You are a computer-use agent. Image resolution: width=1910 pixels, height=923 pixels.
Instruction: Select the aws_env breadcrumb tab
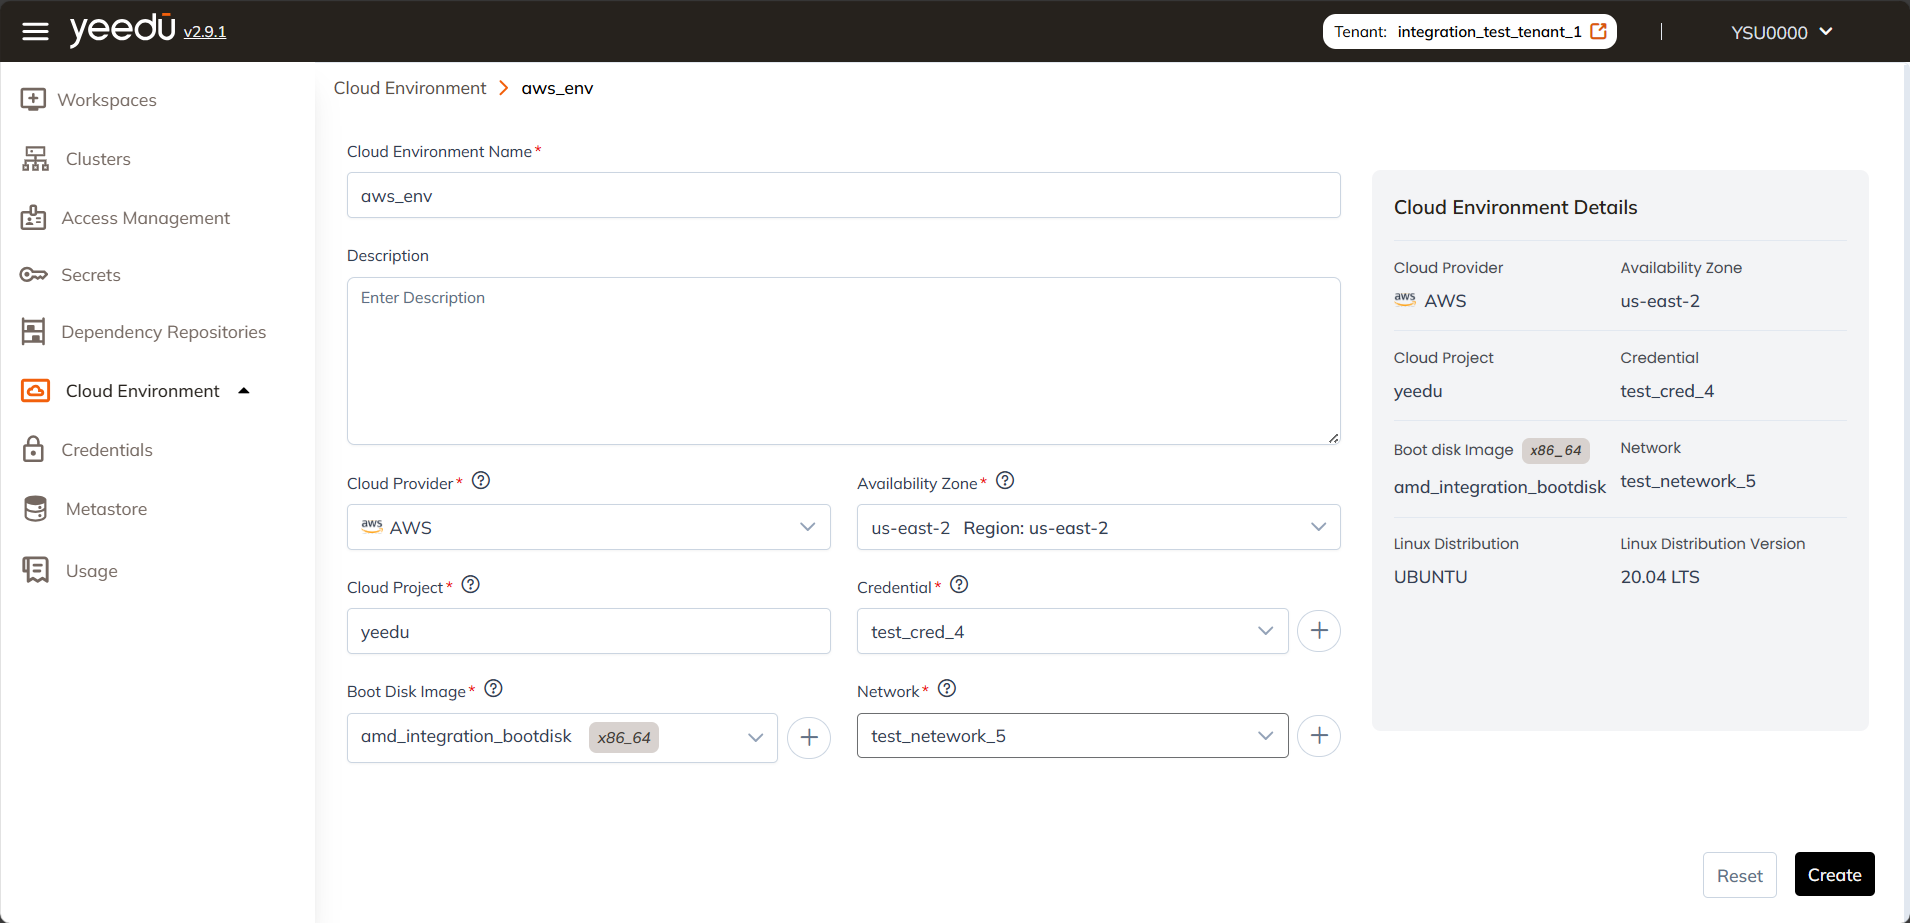pos(557,88)
